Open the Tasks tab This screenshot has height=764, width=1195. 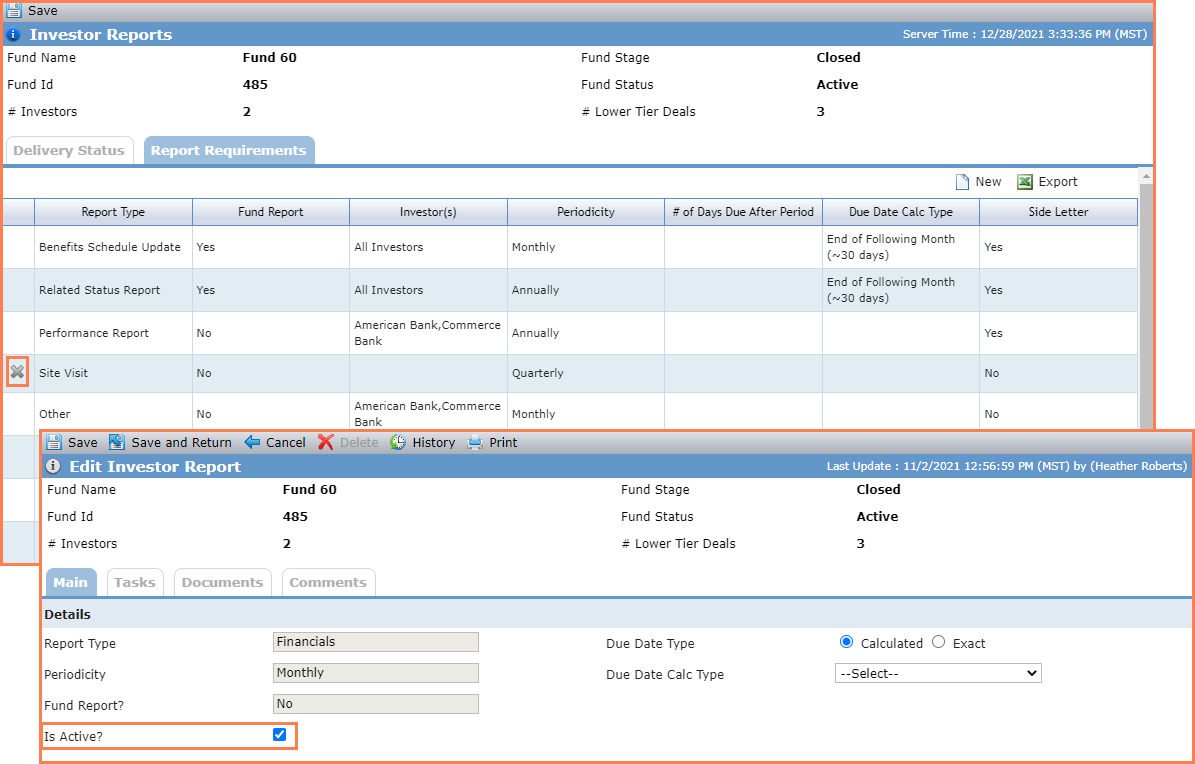point(135,583)
